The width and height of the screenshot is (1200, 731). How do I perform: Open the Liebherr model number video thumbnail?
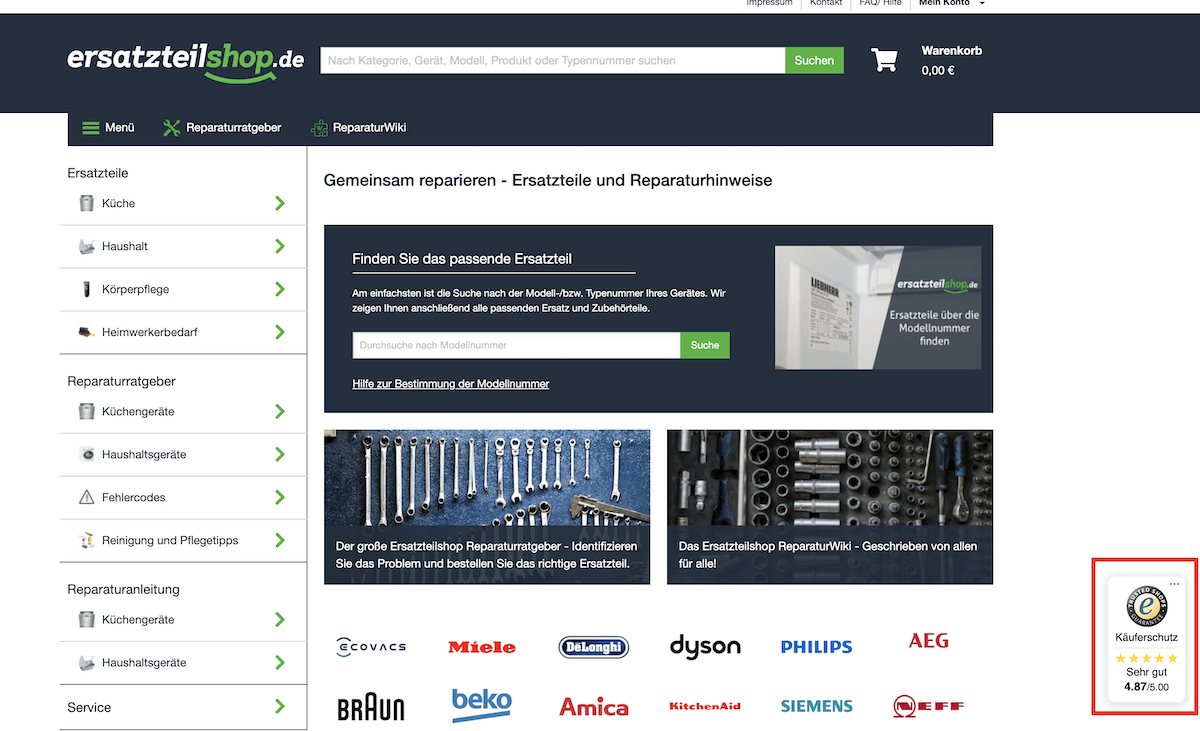tap(877, 308)
